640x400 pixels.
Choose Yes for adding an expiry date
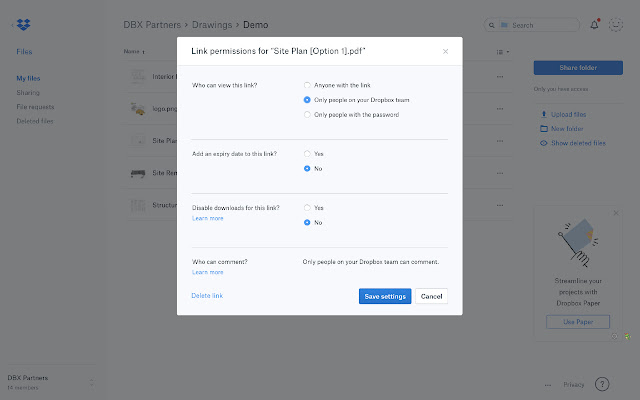(x=308, y=154)
